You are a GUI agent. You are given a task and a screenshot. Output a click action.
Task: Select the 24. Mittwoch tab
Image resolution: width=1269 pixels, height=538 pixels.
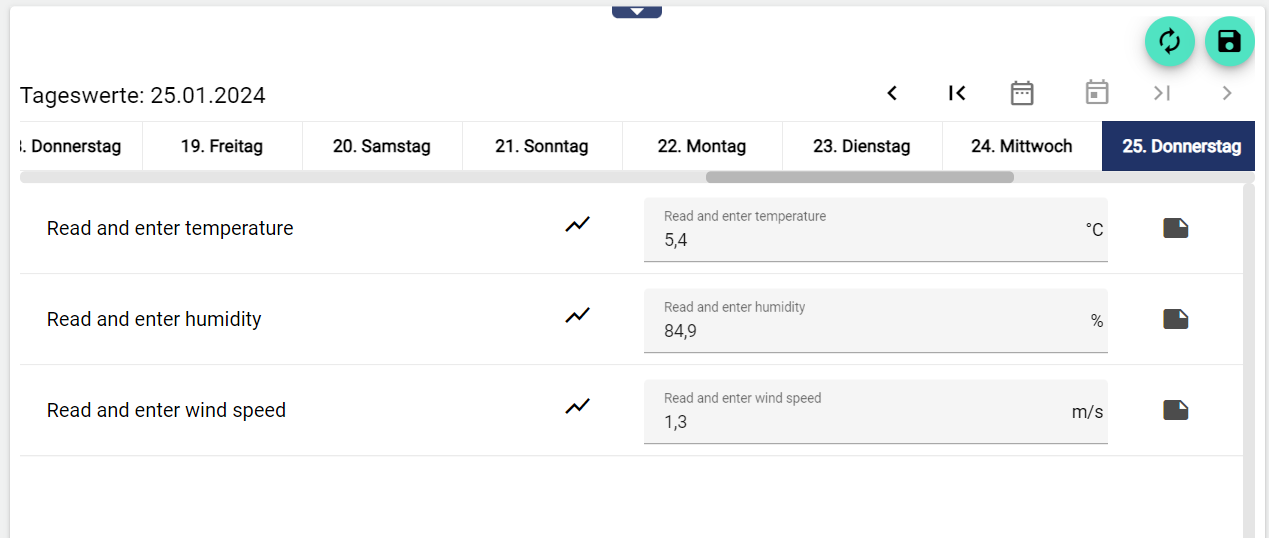pos(1021,146)
